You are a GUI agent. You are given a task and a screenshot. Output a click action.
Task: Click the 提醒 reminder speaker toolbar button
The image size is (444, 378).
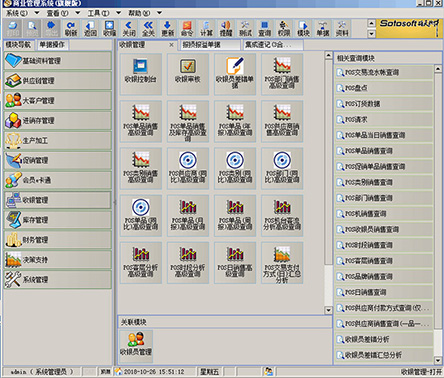[x=226, y=28]
